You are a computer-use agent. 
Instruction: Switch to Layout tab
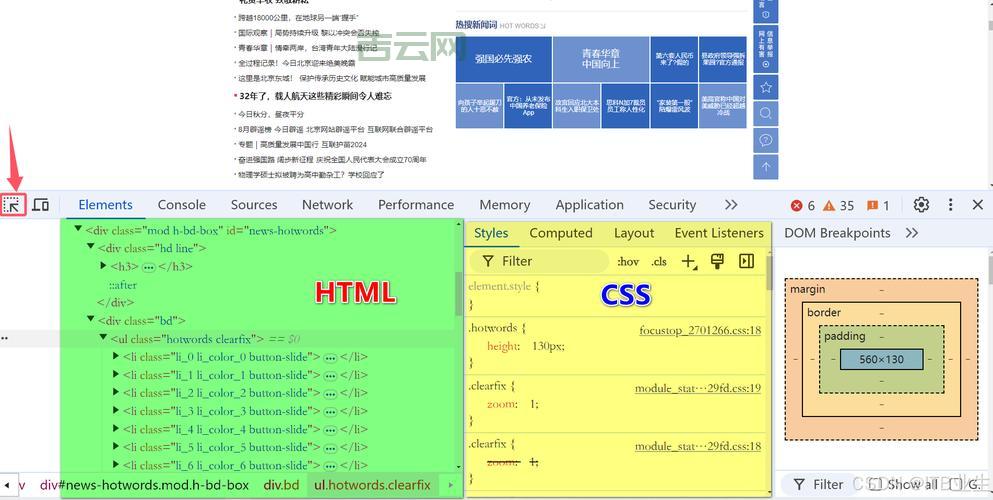point(634,233)
